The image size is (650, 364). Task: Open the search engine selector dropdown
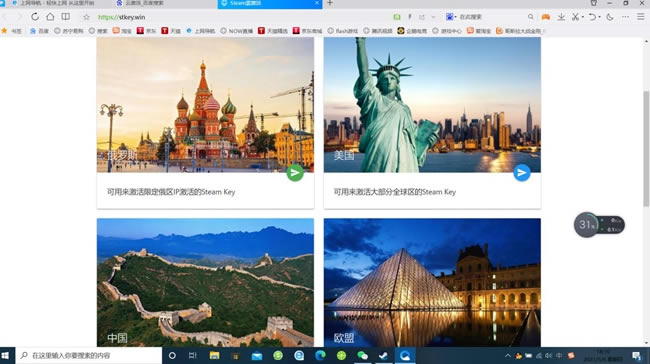click(451, 17)
